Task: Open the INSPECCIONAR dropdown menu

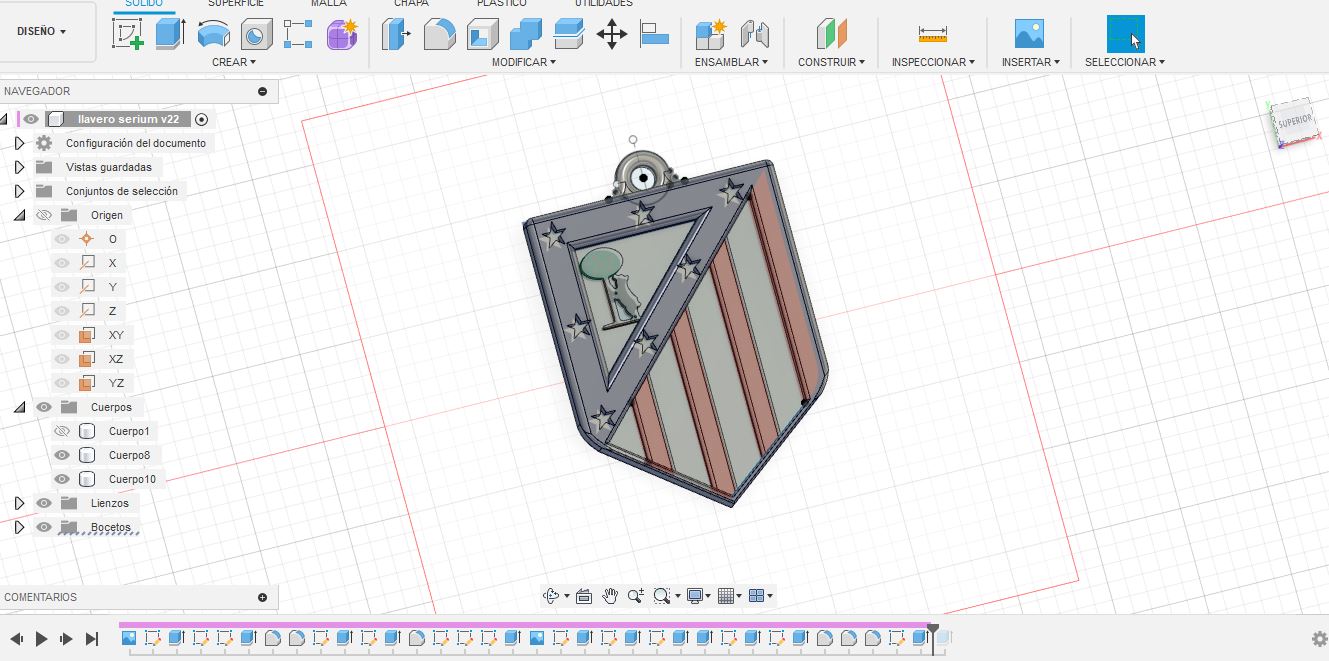Action: pyautogui.click(x=933, y=62)
